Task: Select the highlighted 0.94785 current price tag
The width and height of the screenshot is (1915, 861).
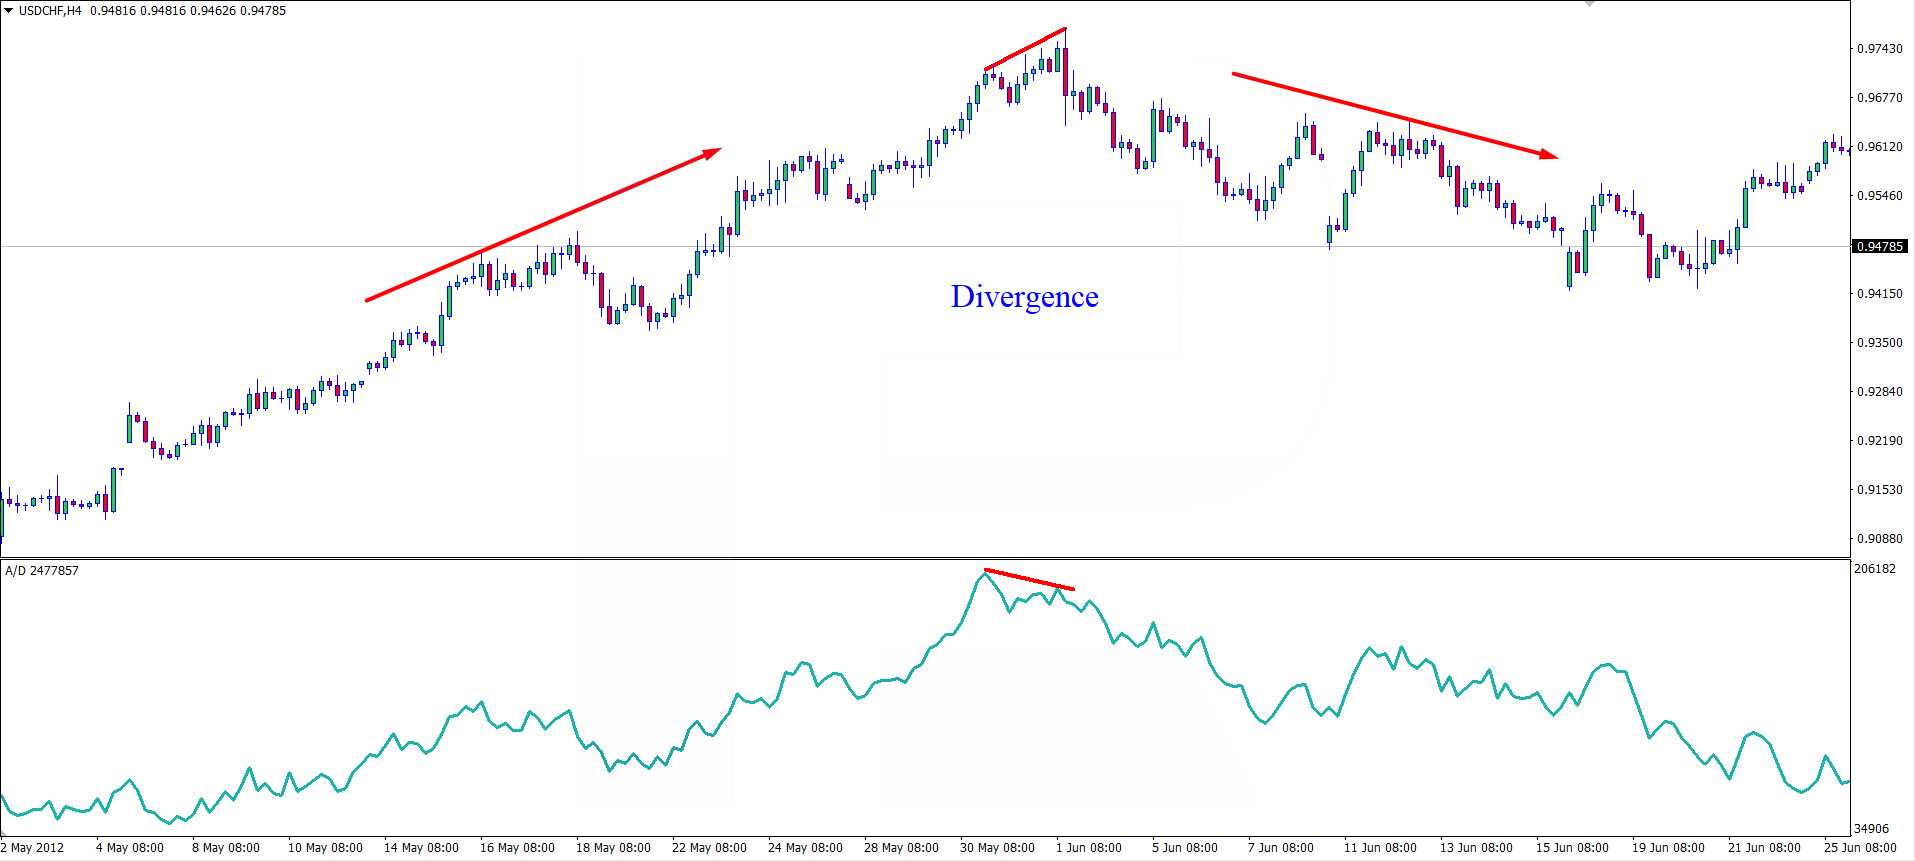Action: (1880, 246)
